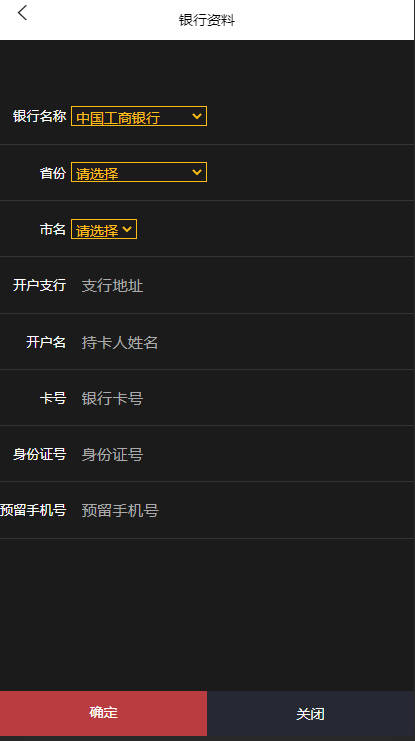The width and height of the screenshot is (415, 741).
Task: Open the 市名 city dropdown
Action: pos(104,229)
